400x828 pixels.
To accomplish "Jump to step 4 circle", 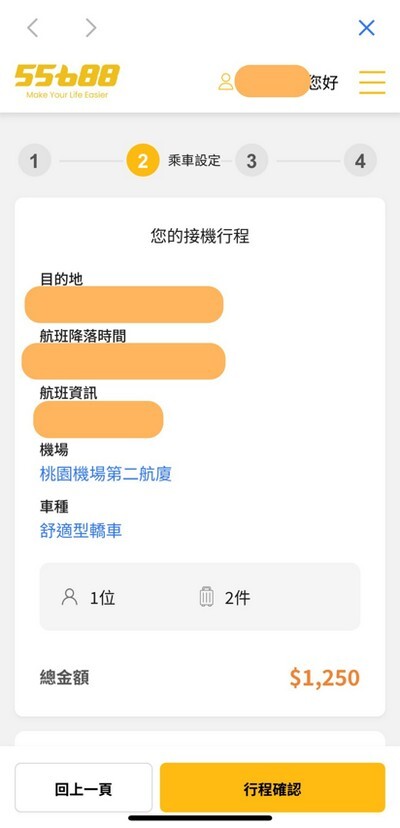I will click(x=360, y=160).
